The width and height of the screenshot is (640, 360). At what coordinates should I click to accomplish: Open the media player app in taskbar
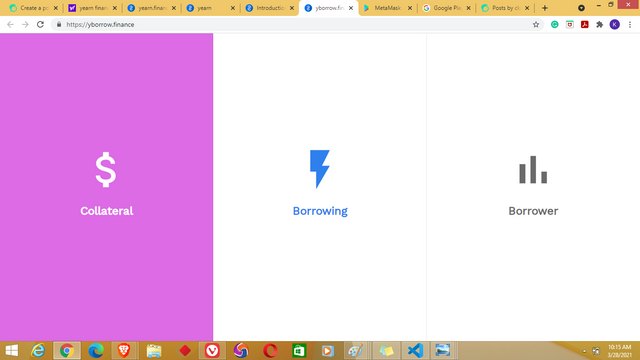click(327, 350)
